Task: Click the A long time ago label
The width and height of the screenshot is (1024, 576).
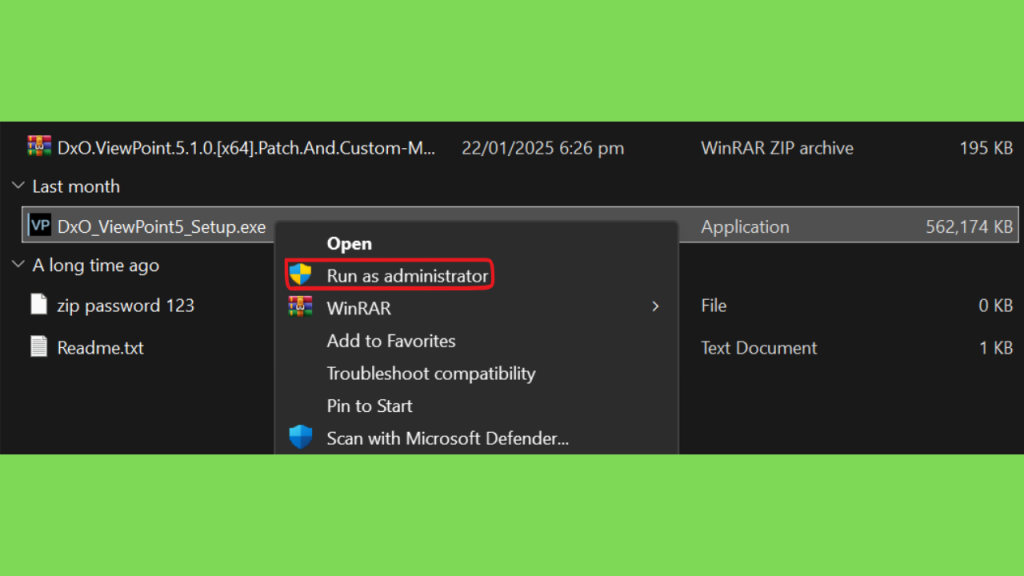Action: (x=96, y=265)
